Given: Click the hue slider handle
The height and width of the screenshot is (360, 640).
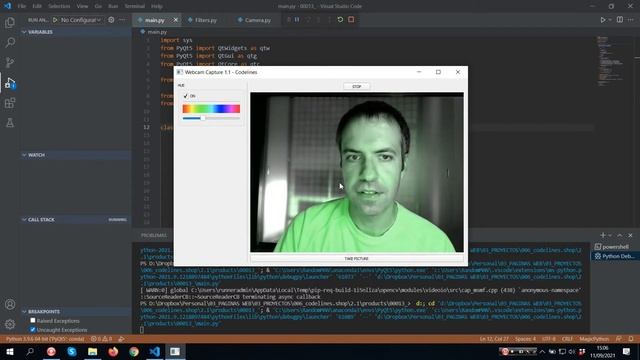Looking at the screenshot, I should pos(203,118).
